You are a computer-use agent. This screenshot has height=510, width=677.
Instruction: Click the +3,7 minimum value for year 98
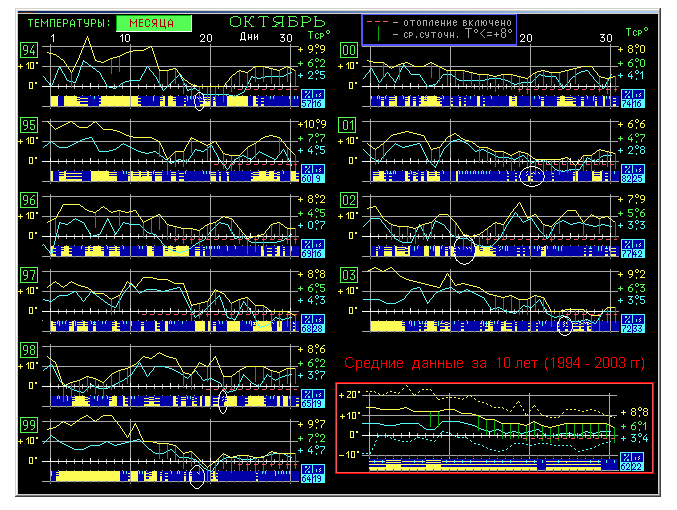pyautogui.click(x=312, y=375)
